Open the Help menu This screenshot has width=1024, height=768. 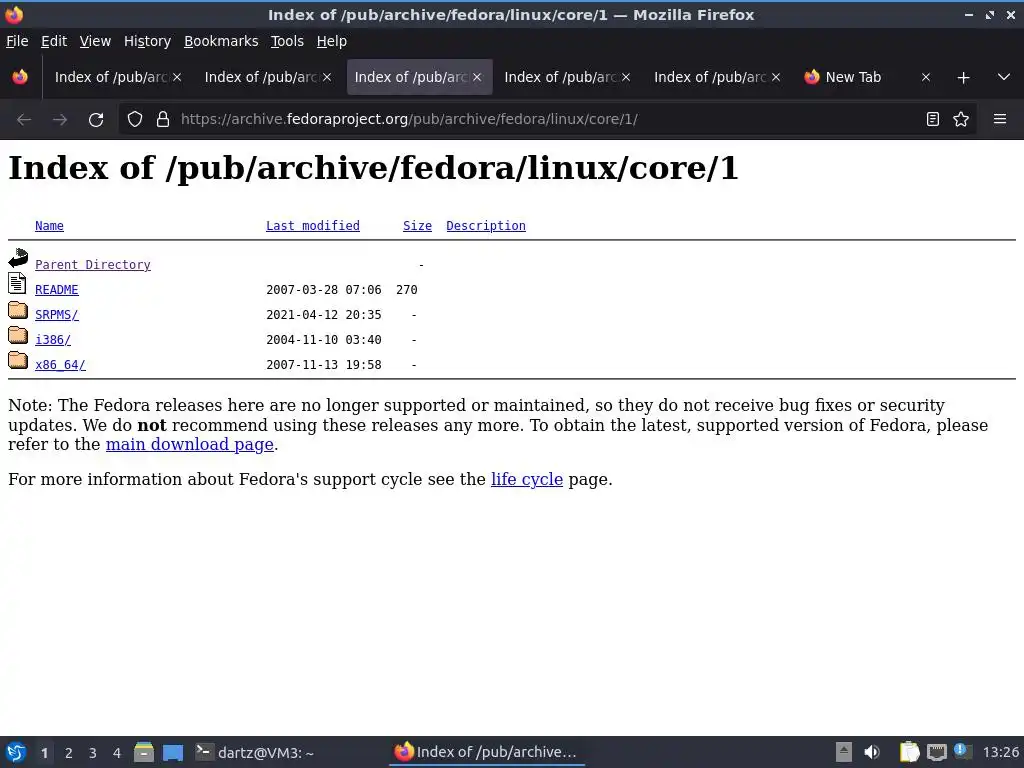click(331, 41)
